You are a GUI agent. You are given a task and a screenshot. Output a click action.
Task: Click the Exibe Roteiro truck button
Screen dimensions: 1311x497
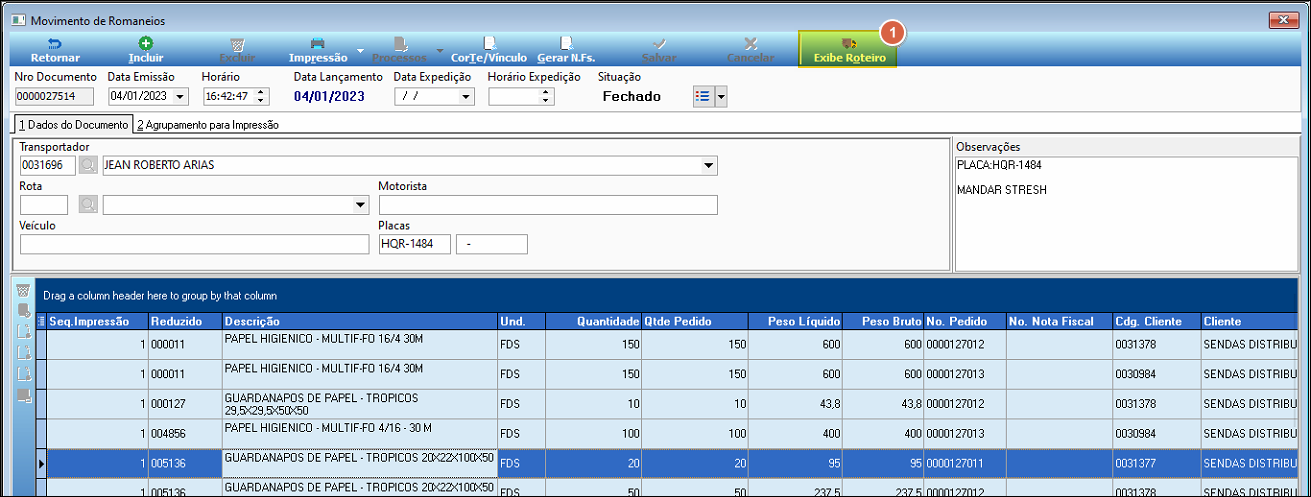point(849,49)
